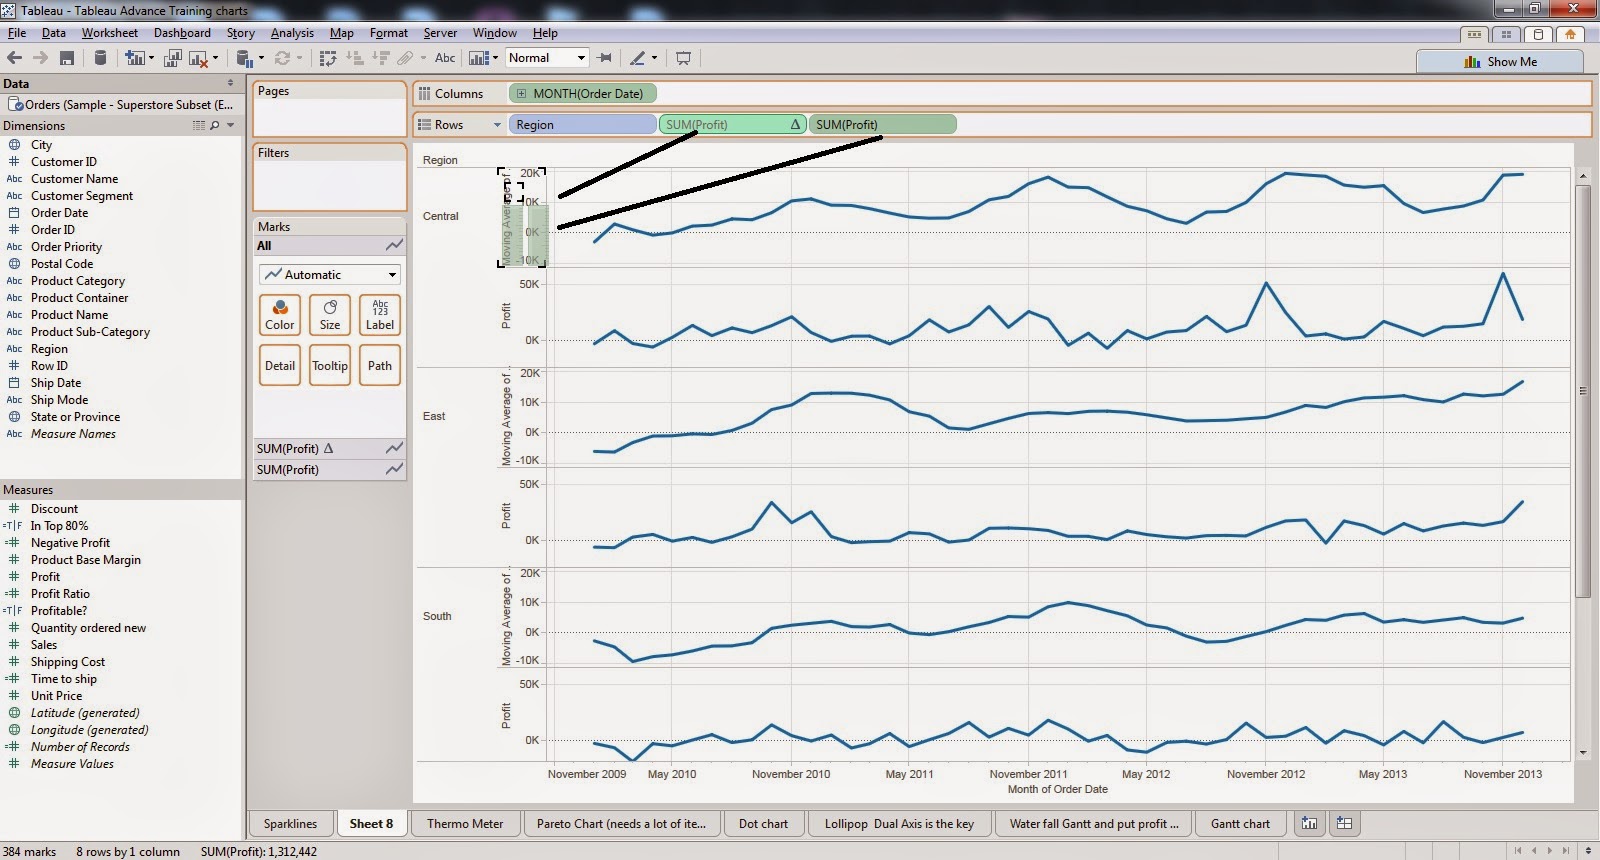Screen dimensions: 1600x860
Task: Click the Show Sheet Sorter grid icon
Action: pos(1506,34)
